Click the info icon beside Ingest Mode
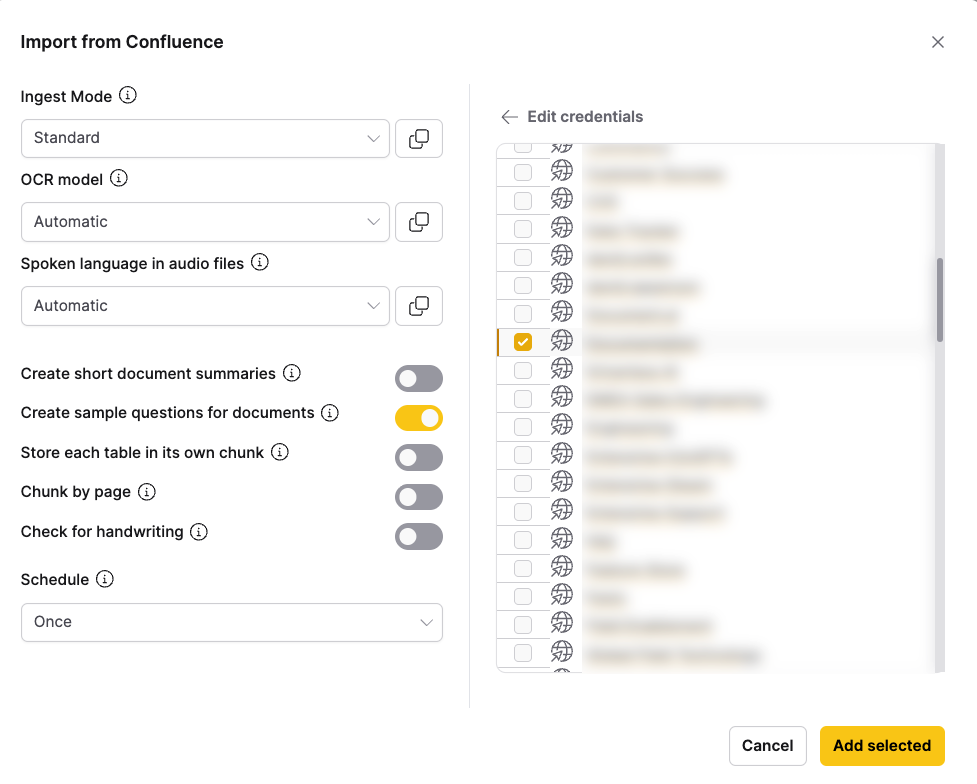Image resolution: width=977 pixels, height=784 pixels. 128,96
